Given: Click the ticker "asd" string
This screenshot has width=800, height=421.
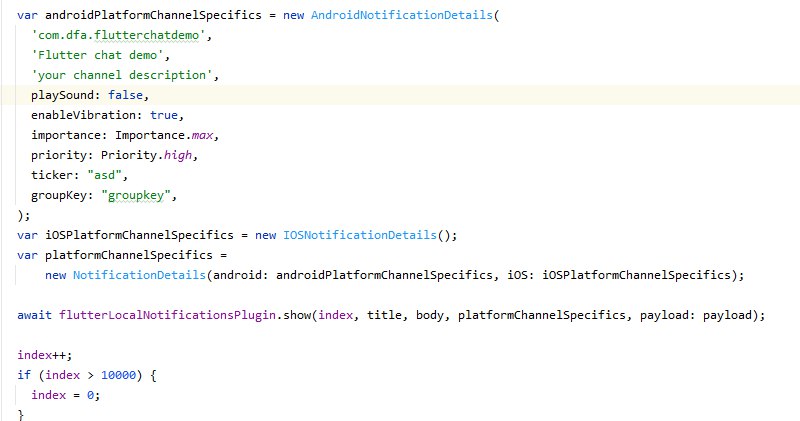Looking at the screenshot, I should click(x=105, y=175).
